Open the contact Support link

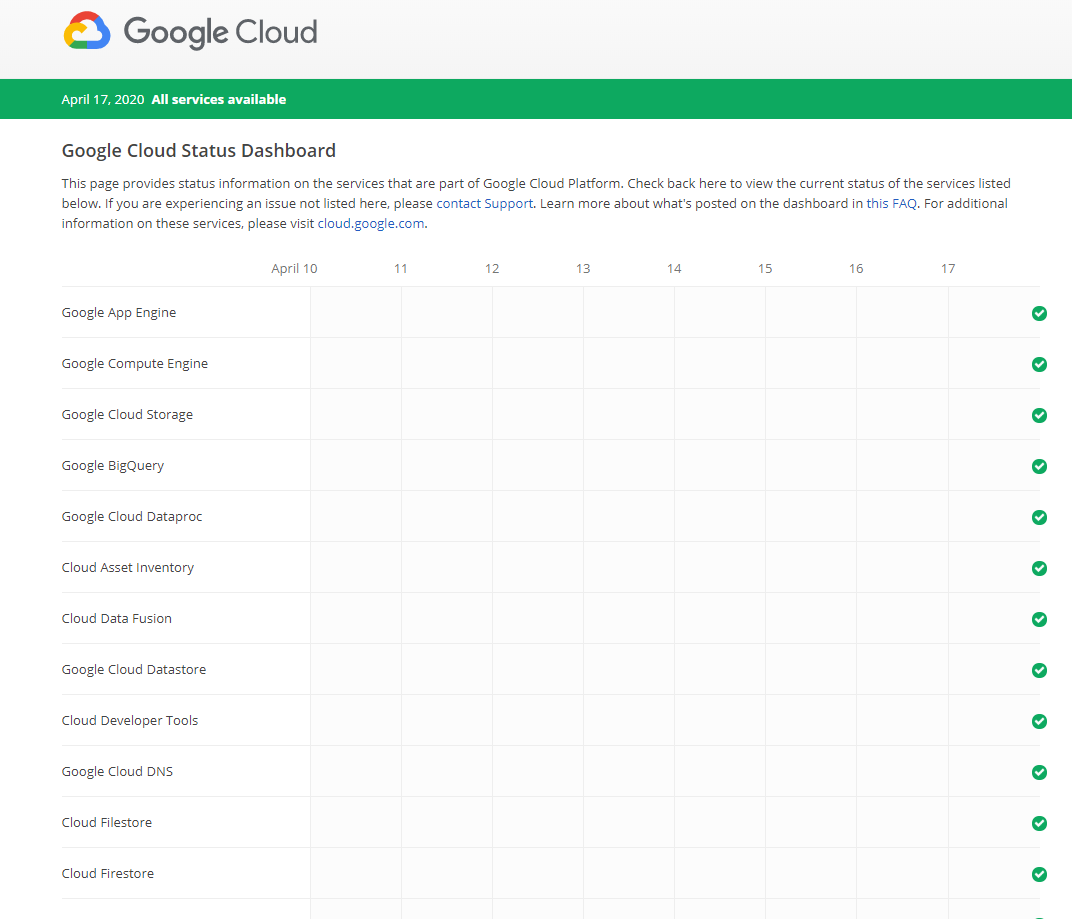tap(484, 203)
